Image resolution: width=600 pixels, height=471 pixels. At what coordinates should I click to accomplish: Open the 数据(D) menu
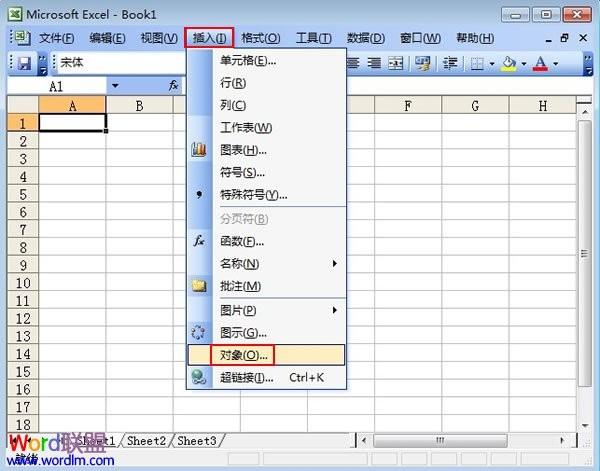click(366, 38)
